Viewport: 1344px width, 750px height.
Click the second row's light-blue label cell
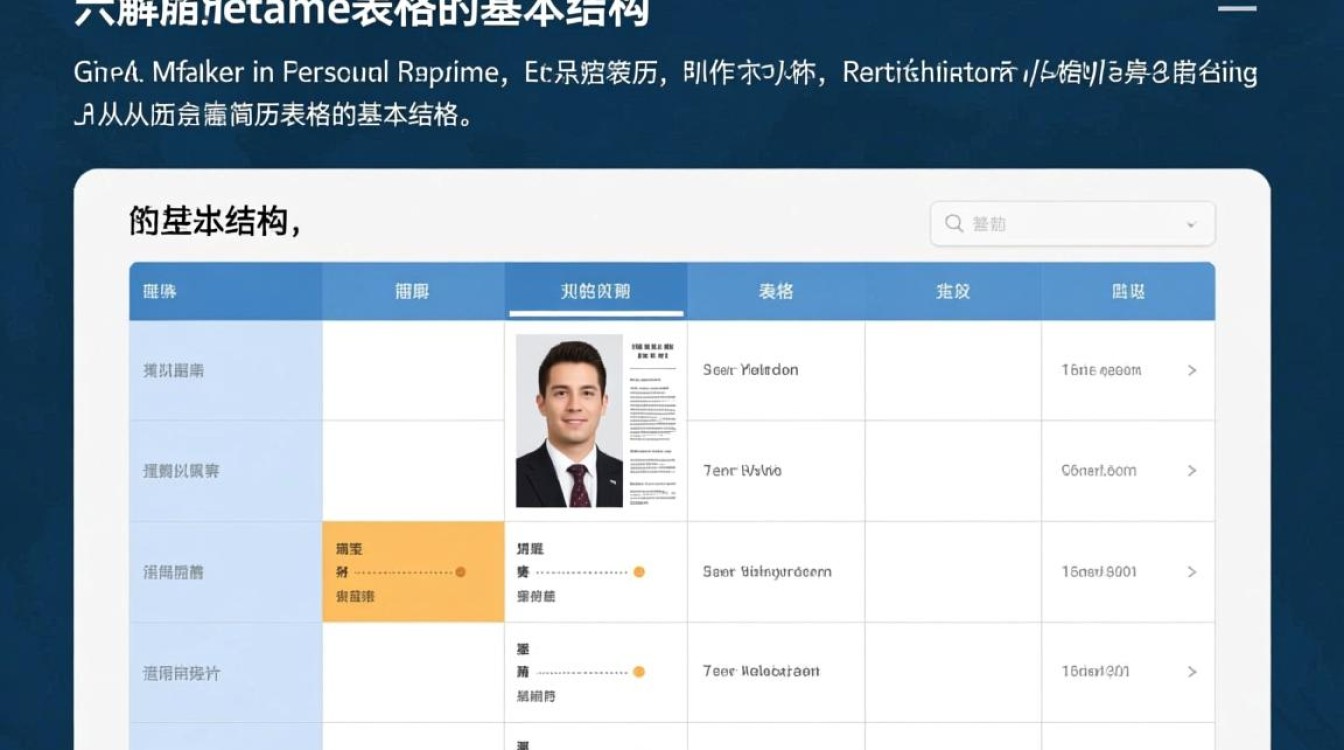(226, 471)
